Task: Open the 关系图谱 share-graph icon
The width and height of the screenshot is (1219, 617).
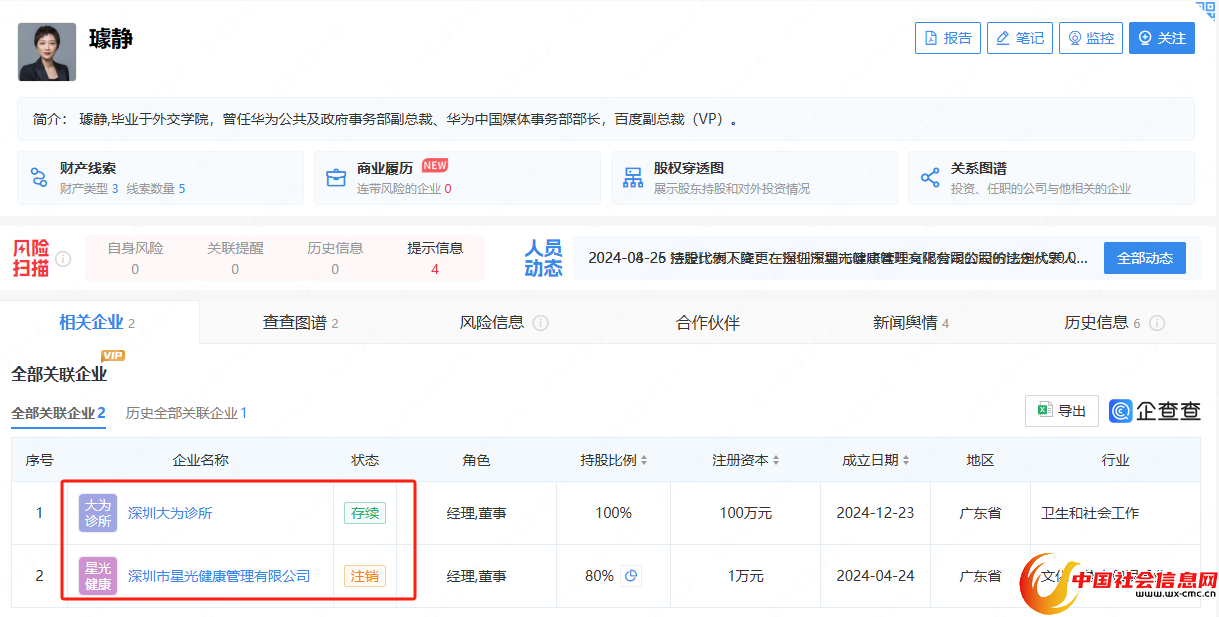Action: tap(930, 178)
